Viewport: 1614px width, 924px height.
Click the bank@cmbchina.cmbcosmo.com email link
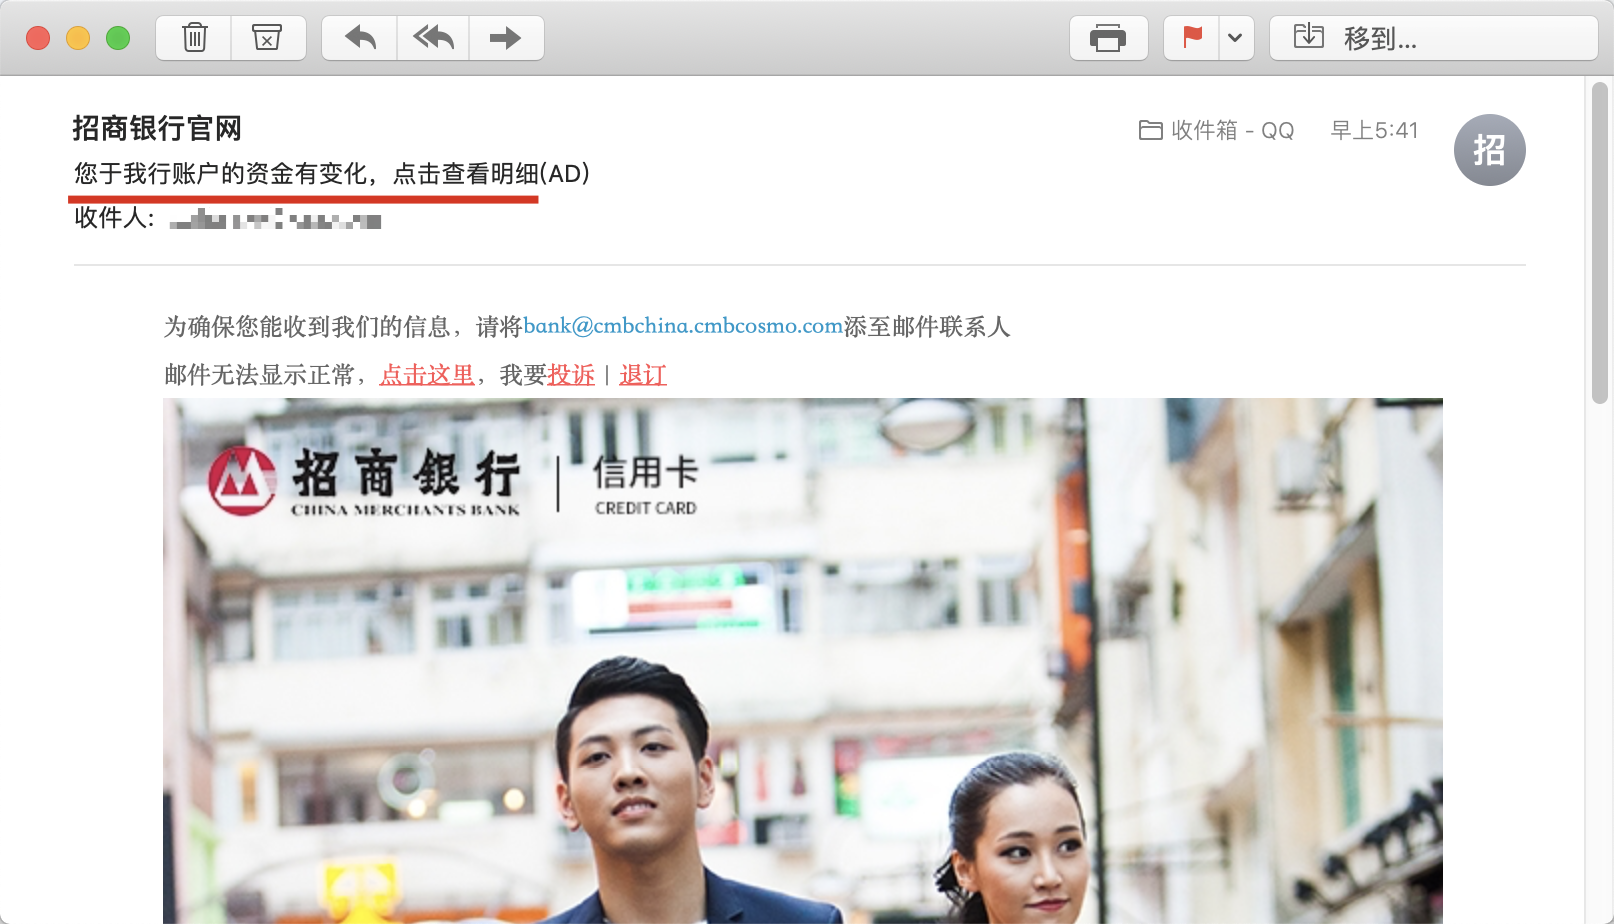[683, 326]
